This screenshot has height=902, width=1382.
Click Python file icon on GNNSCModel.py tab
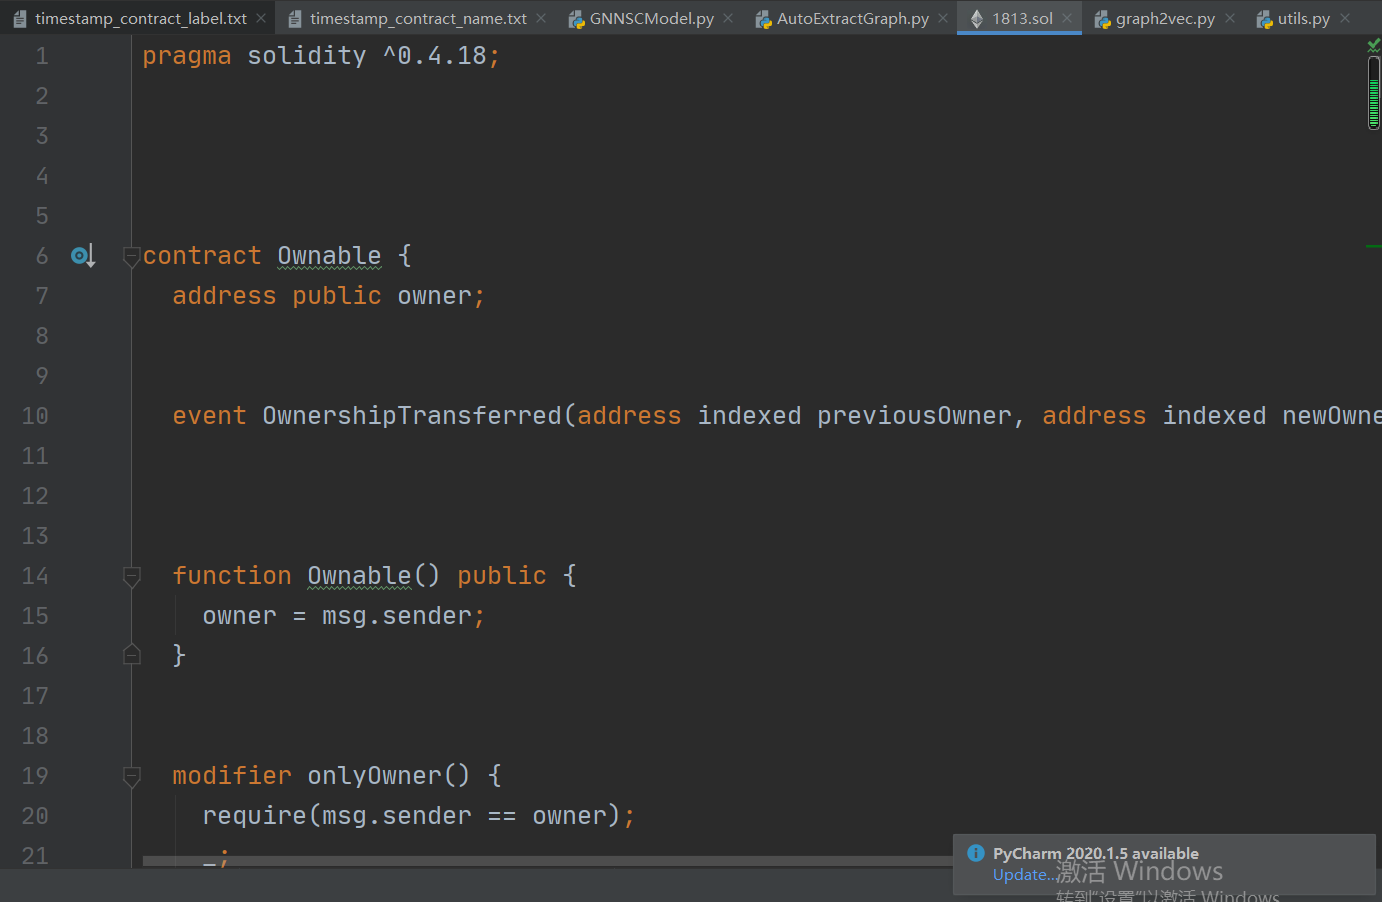point(576,19)
